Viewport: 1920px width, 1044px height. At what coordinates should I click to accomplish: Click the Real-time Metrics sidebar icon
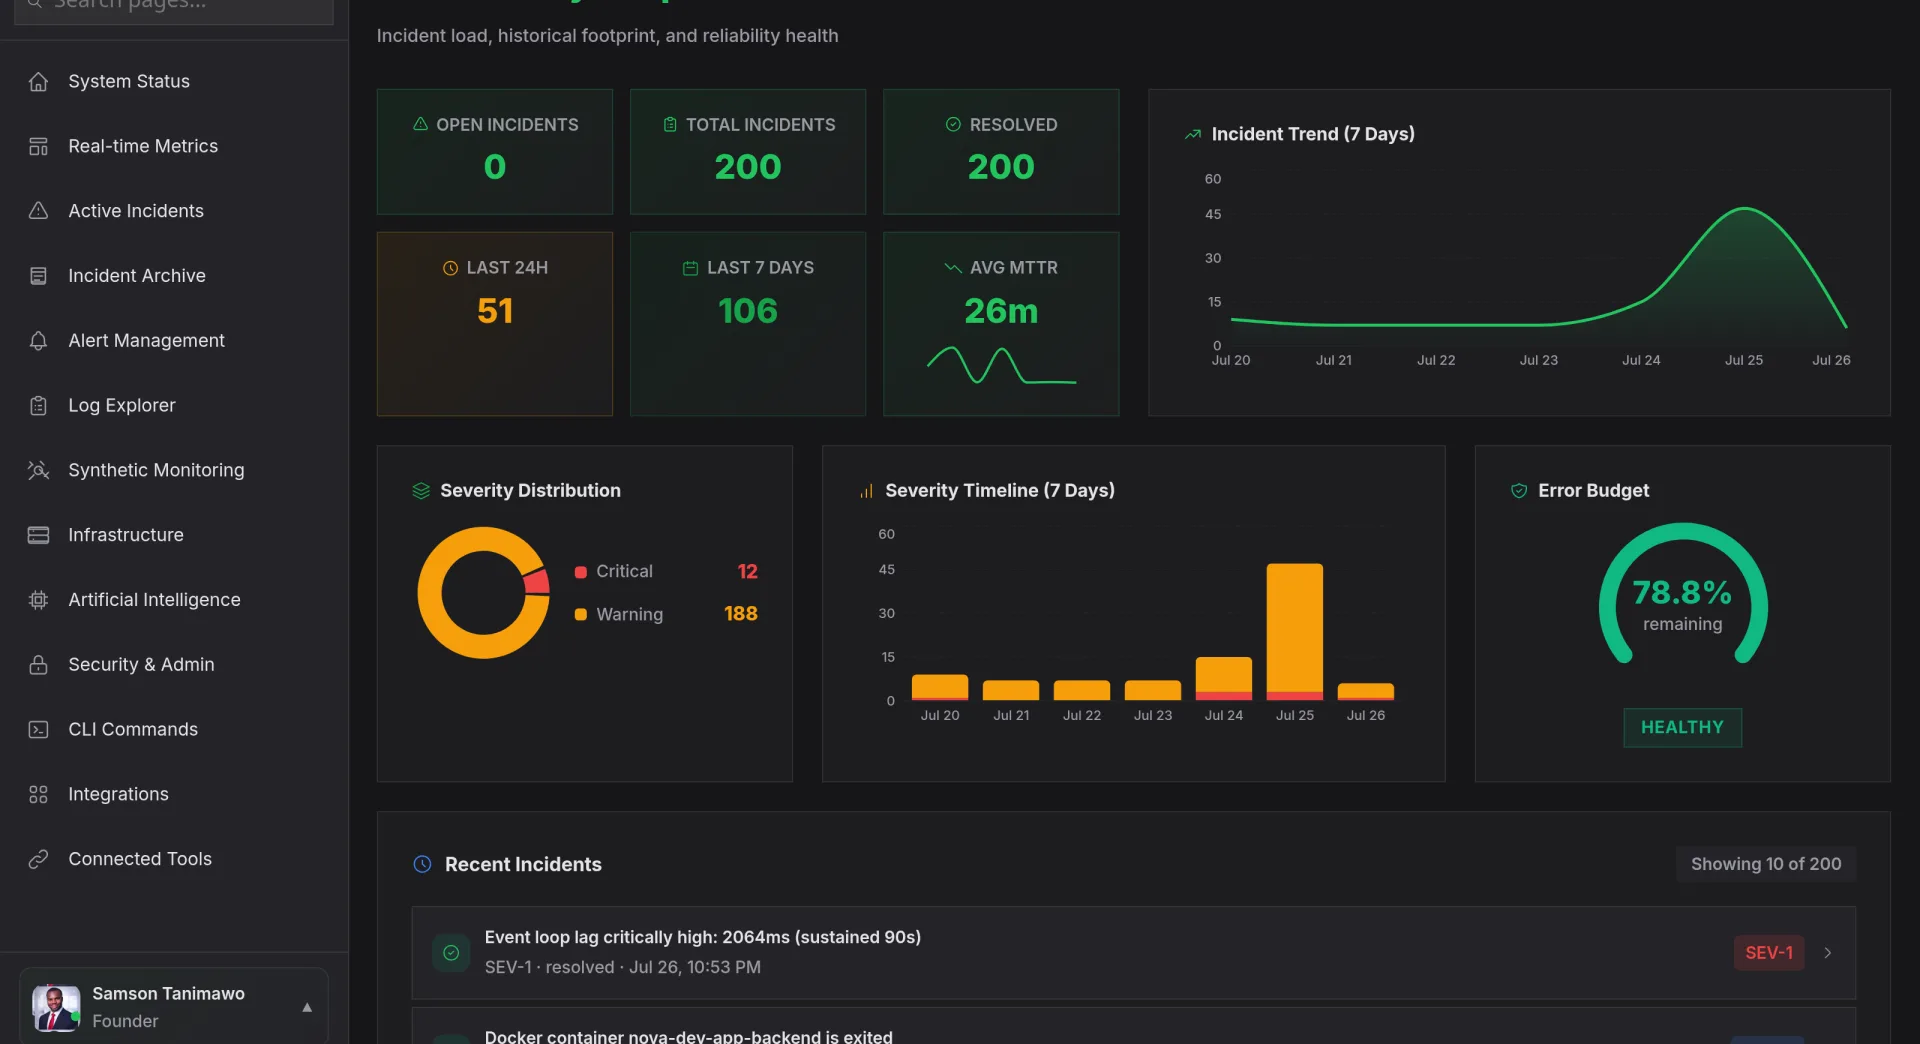coord(38,147)
